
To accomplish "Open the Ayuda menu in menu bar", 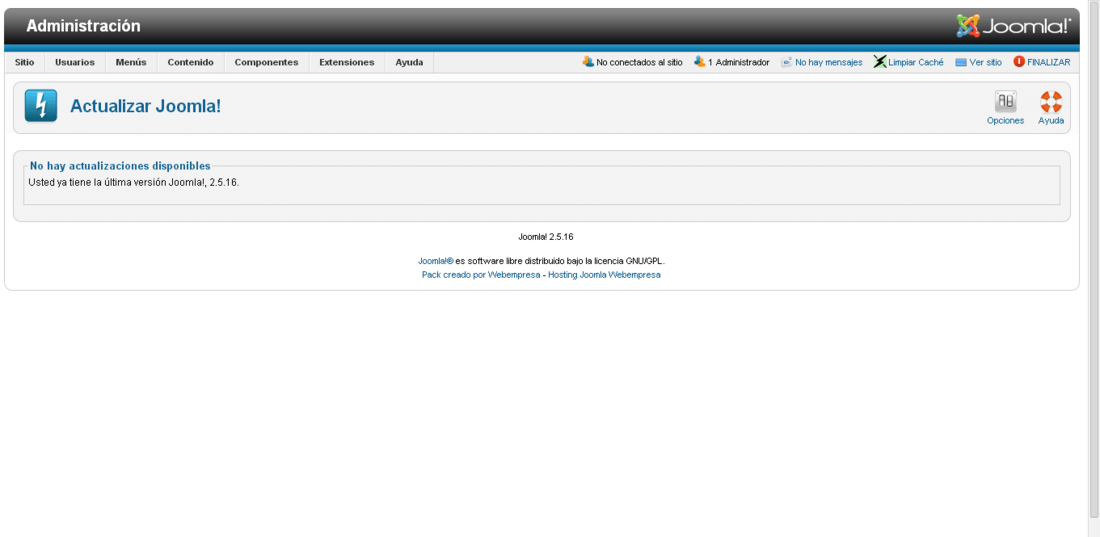I will pos(409,62).
